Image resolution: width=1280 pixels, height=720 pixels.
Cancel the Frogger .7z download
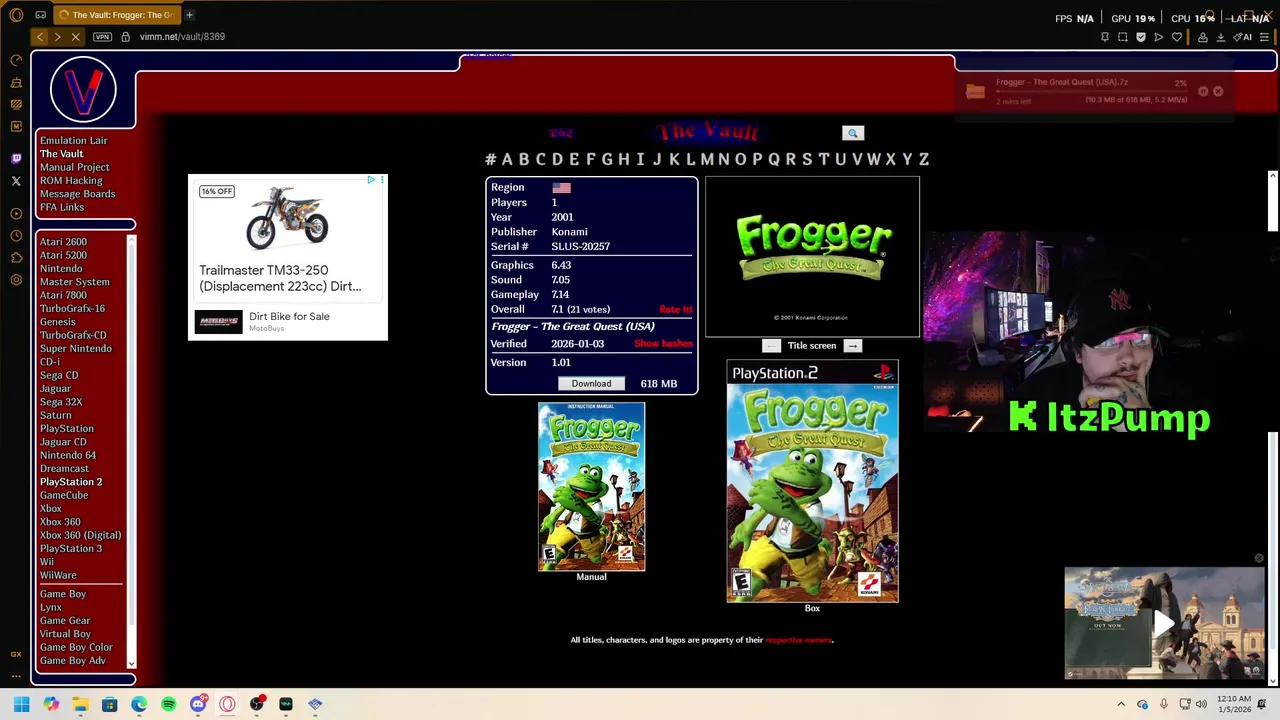pyautogui.click(x=1218, y=91)
